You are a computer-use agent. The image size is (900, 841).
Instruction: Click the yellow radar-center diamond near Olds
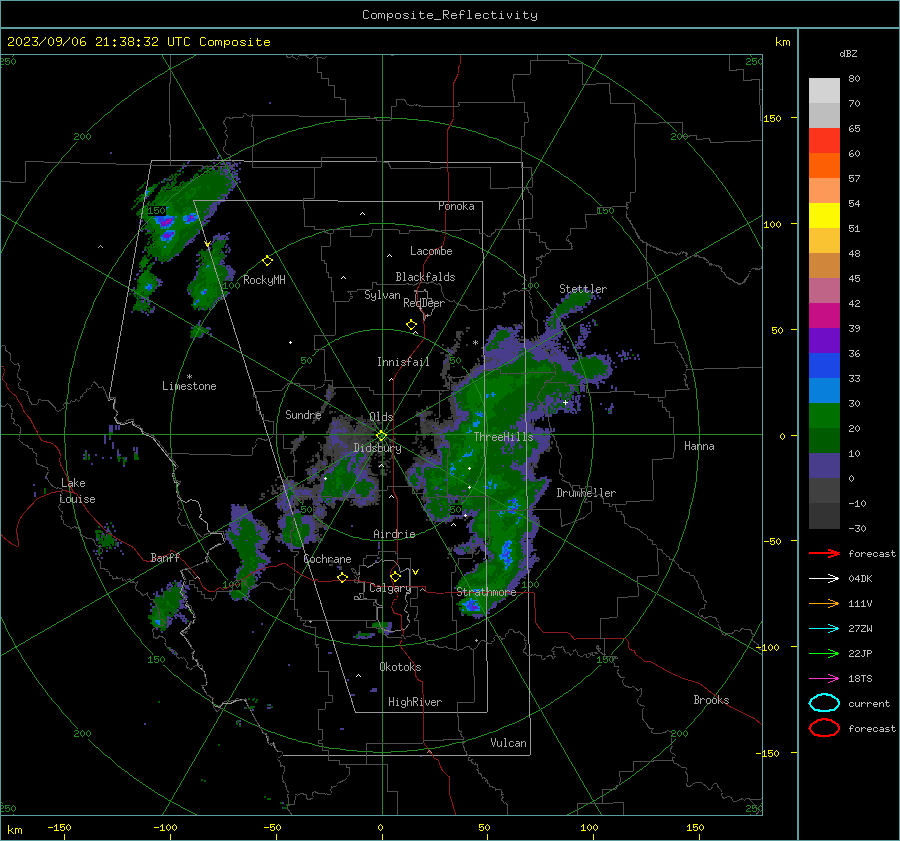tap(381, 436)
